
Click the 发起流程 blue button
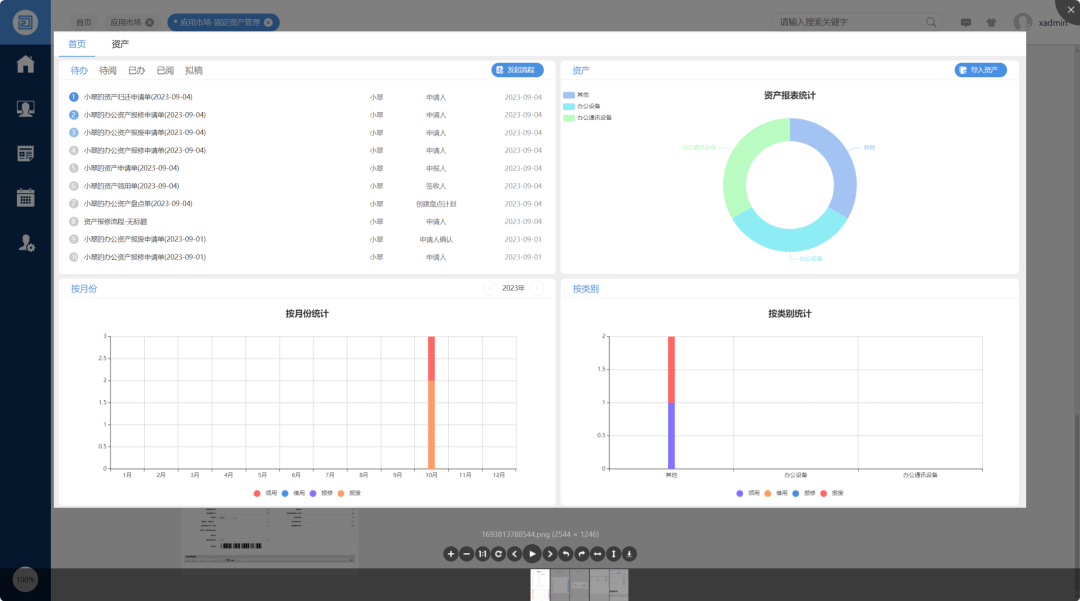(517, 70)
